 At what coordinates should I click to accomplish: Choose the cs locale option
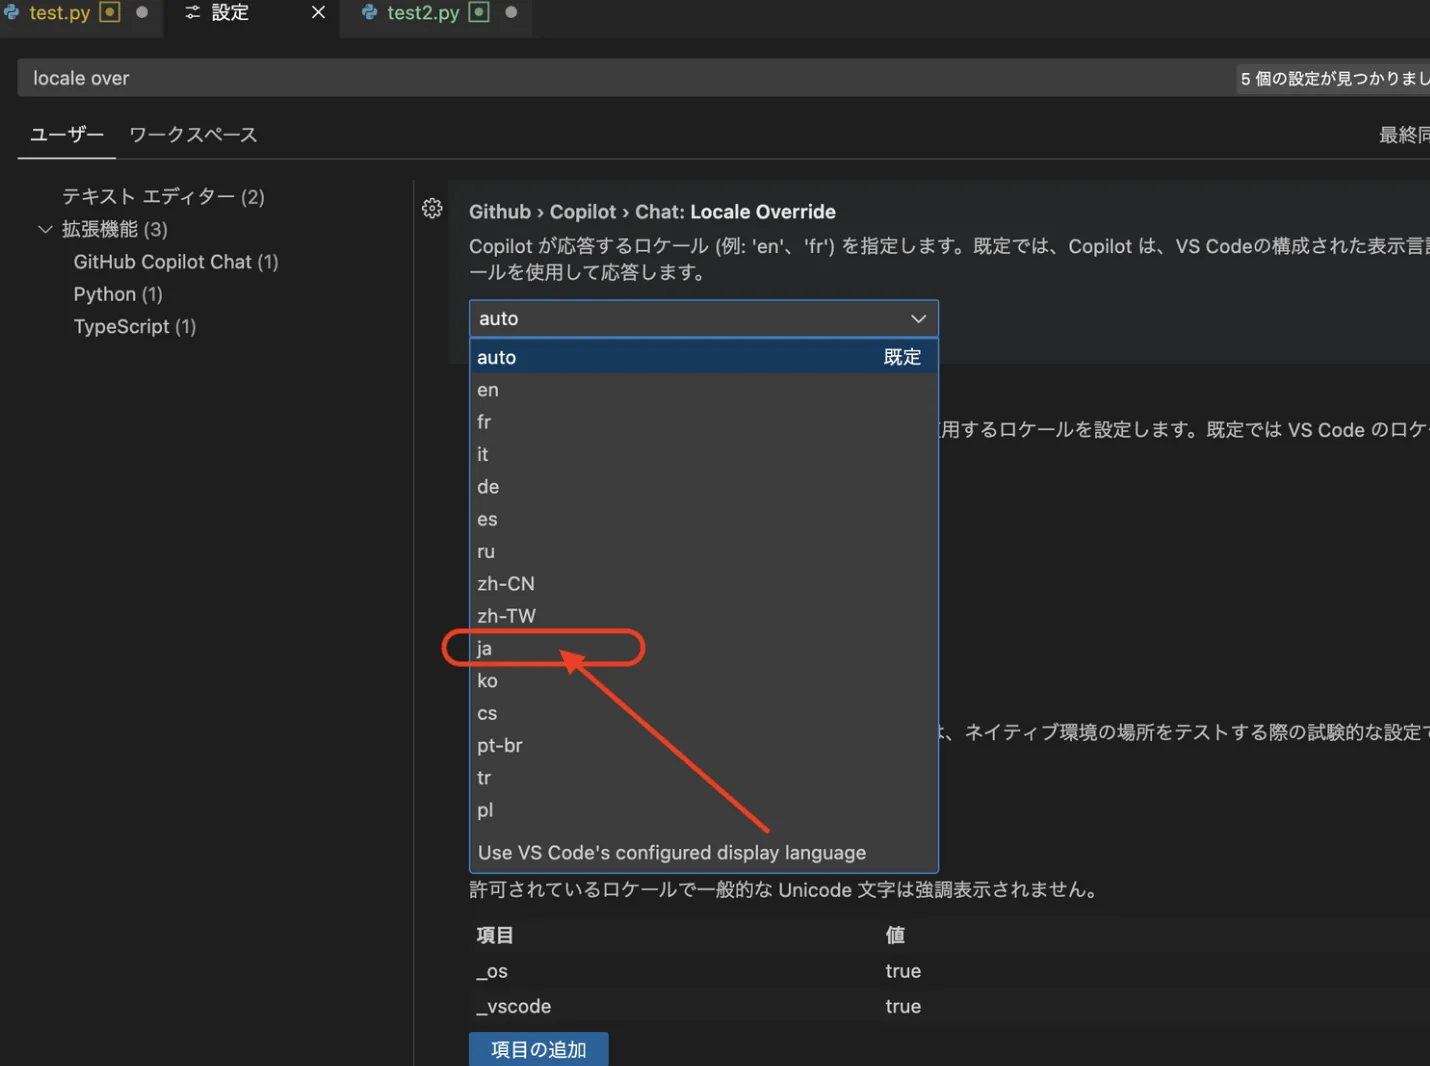coord(704,713)
